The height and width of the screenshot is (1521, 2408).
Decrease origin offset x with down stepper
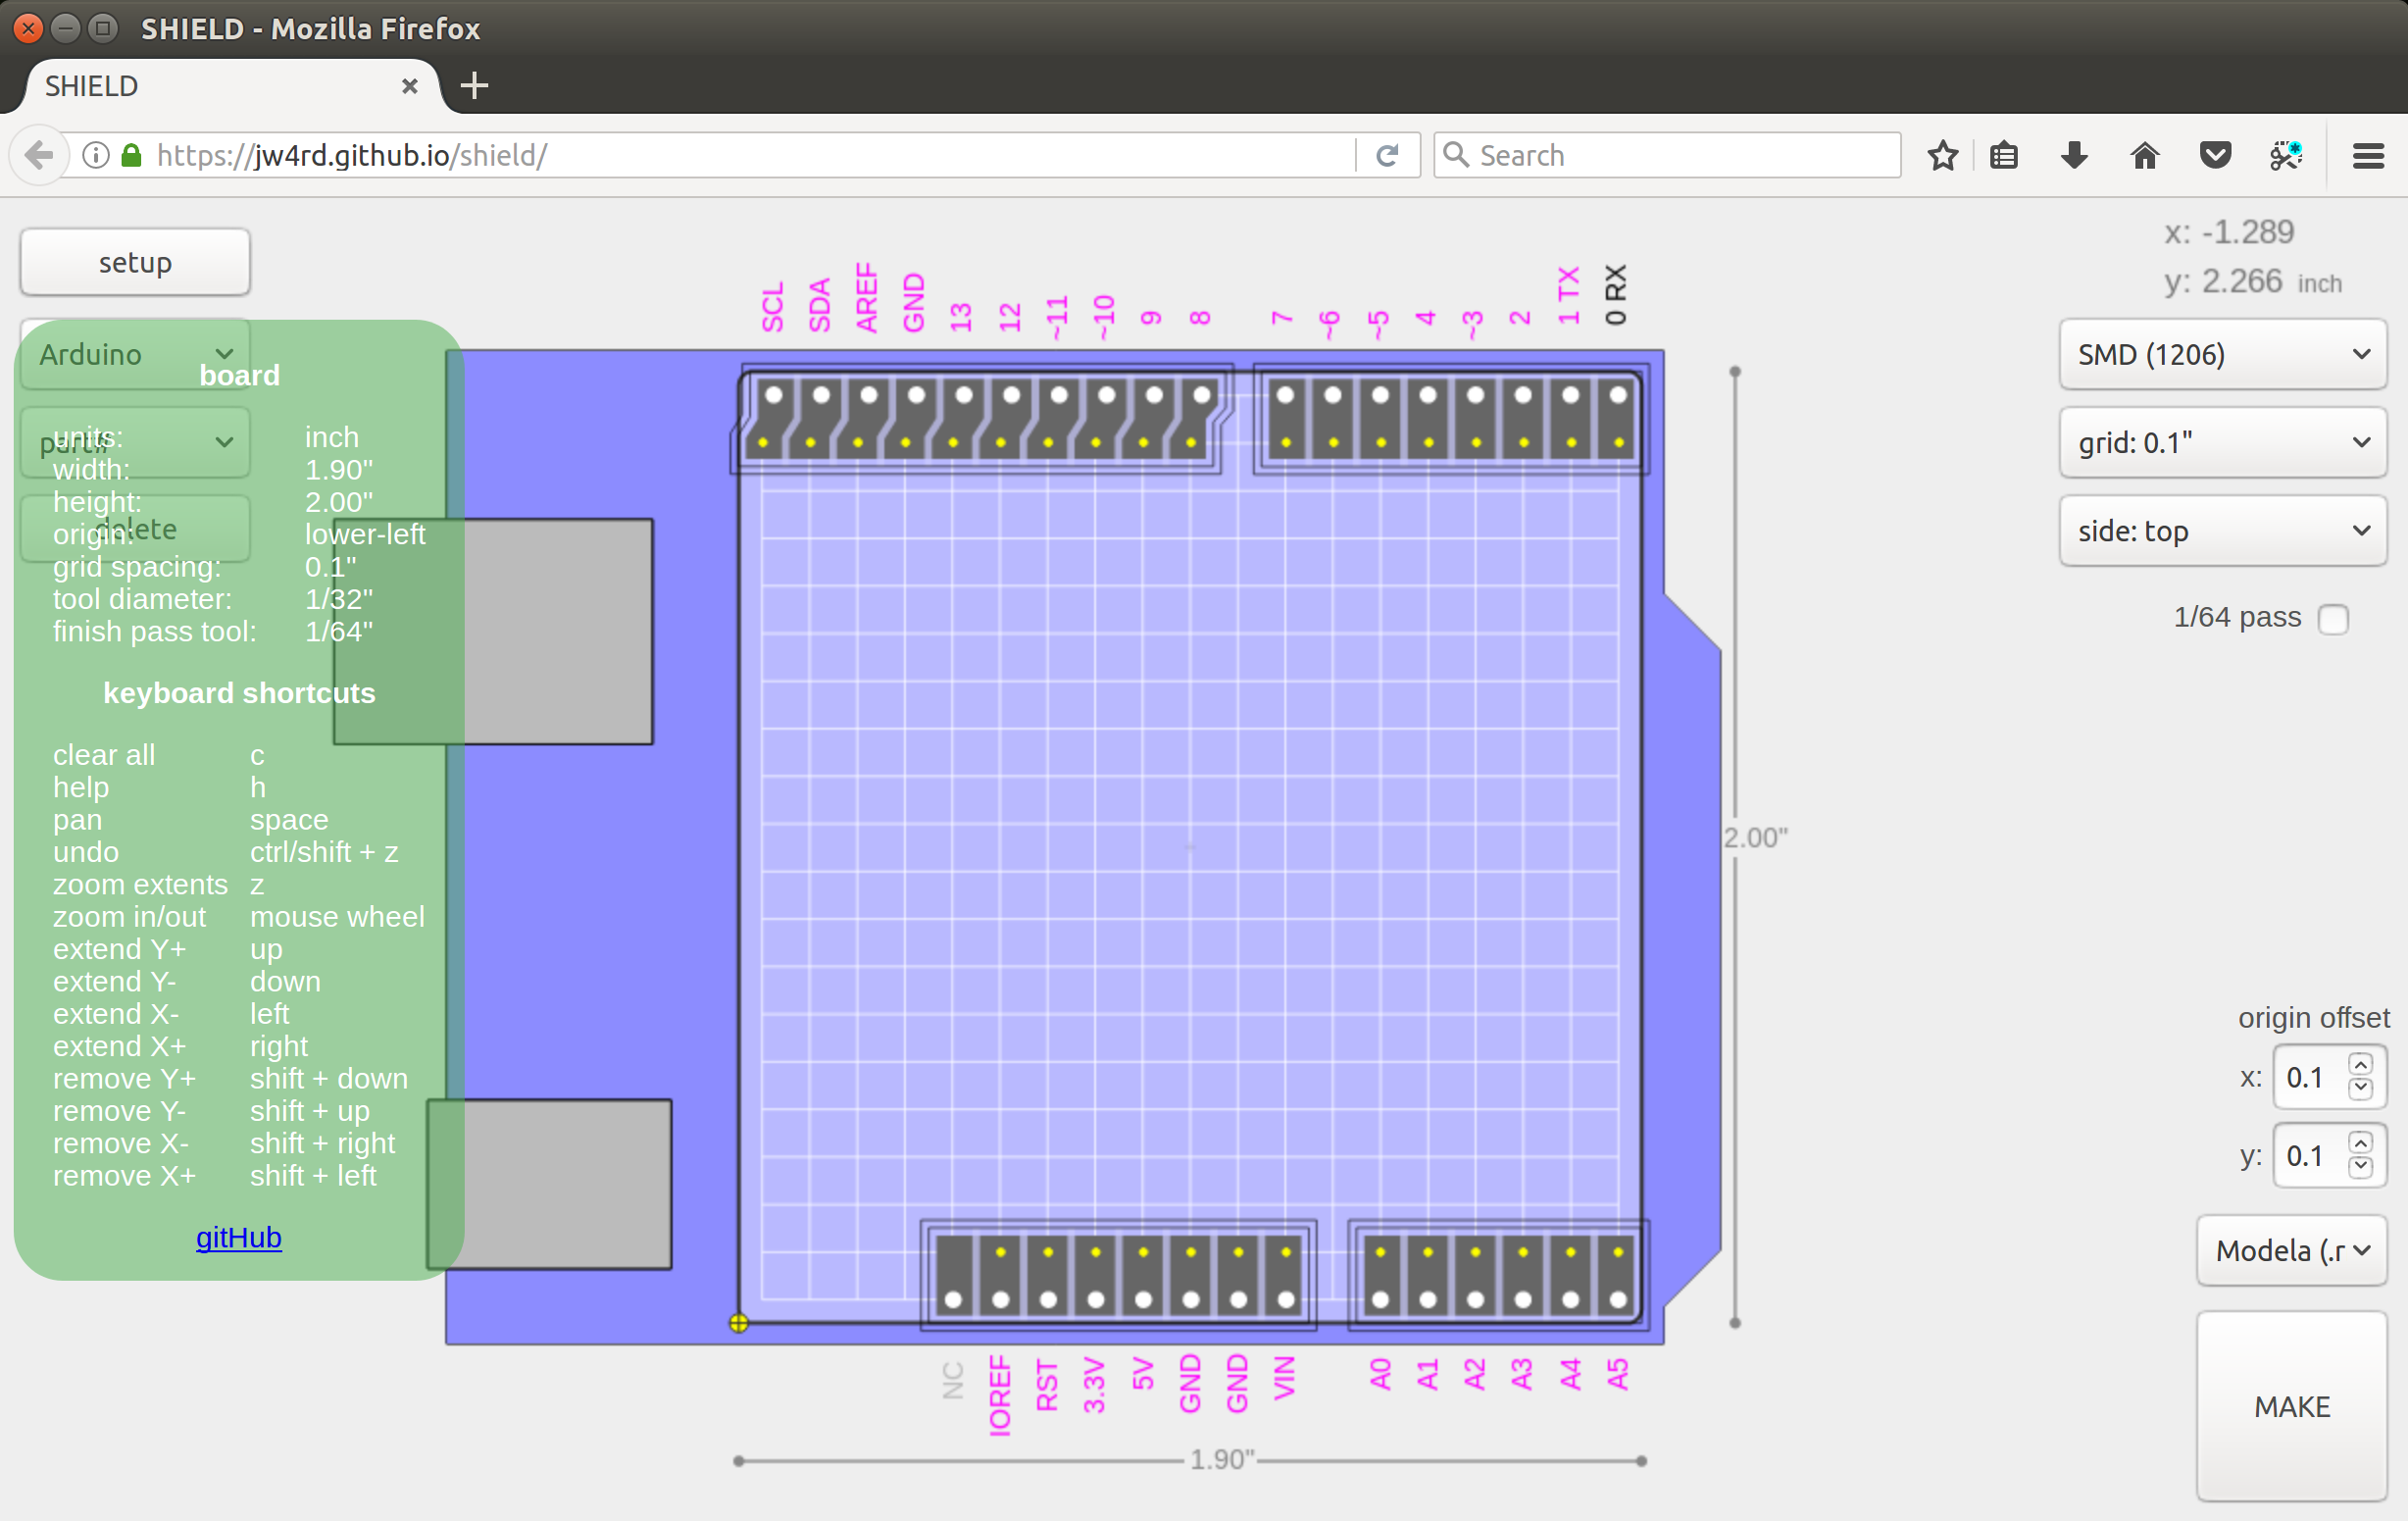click(2360, 1088)
